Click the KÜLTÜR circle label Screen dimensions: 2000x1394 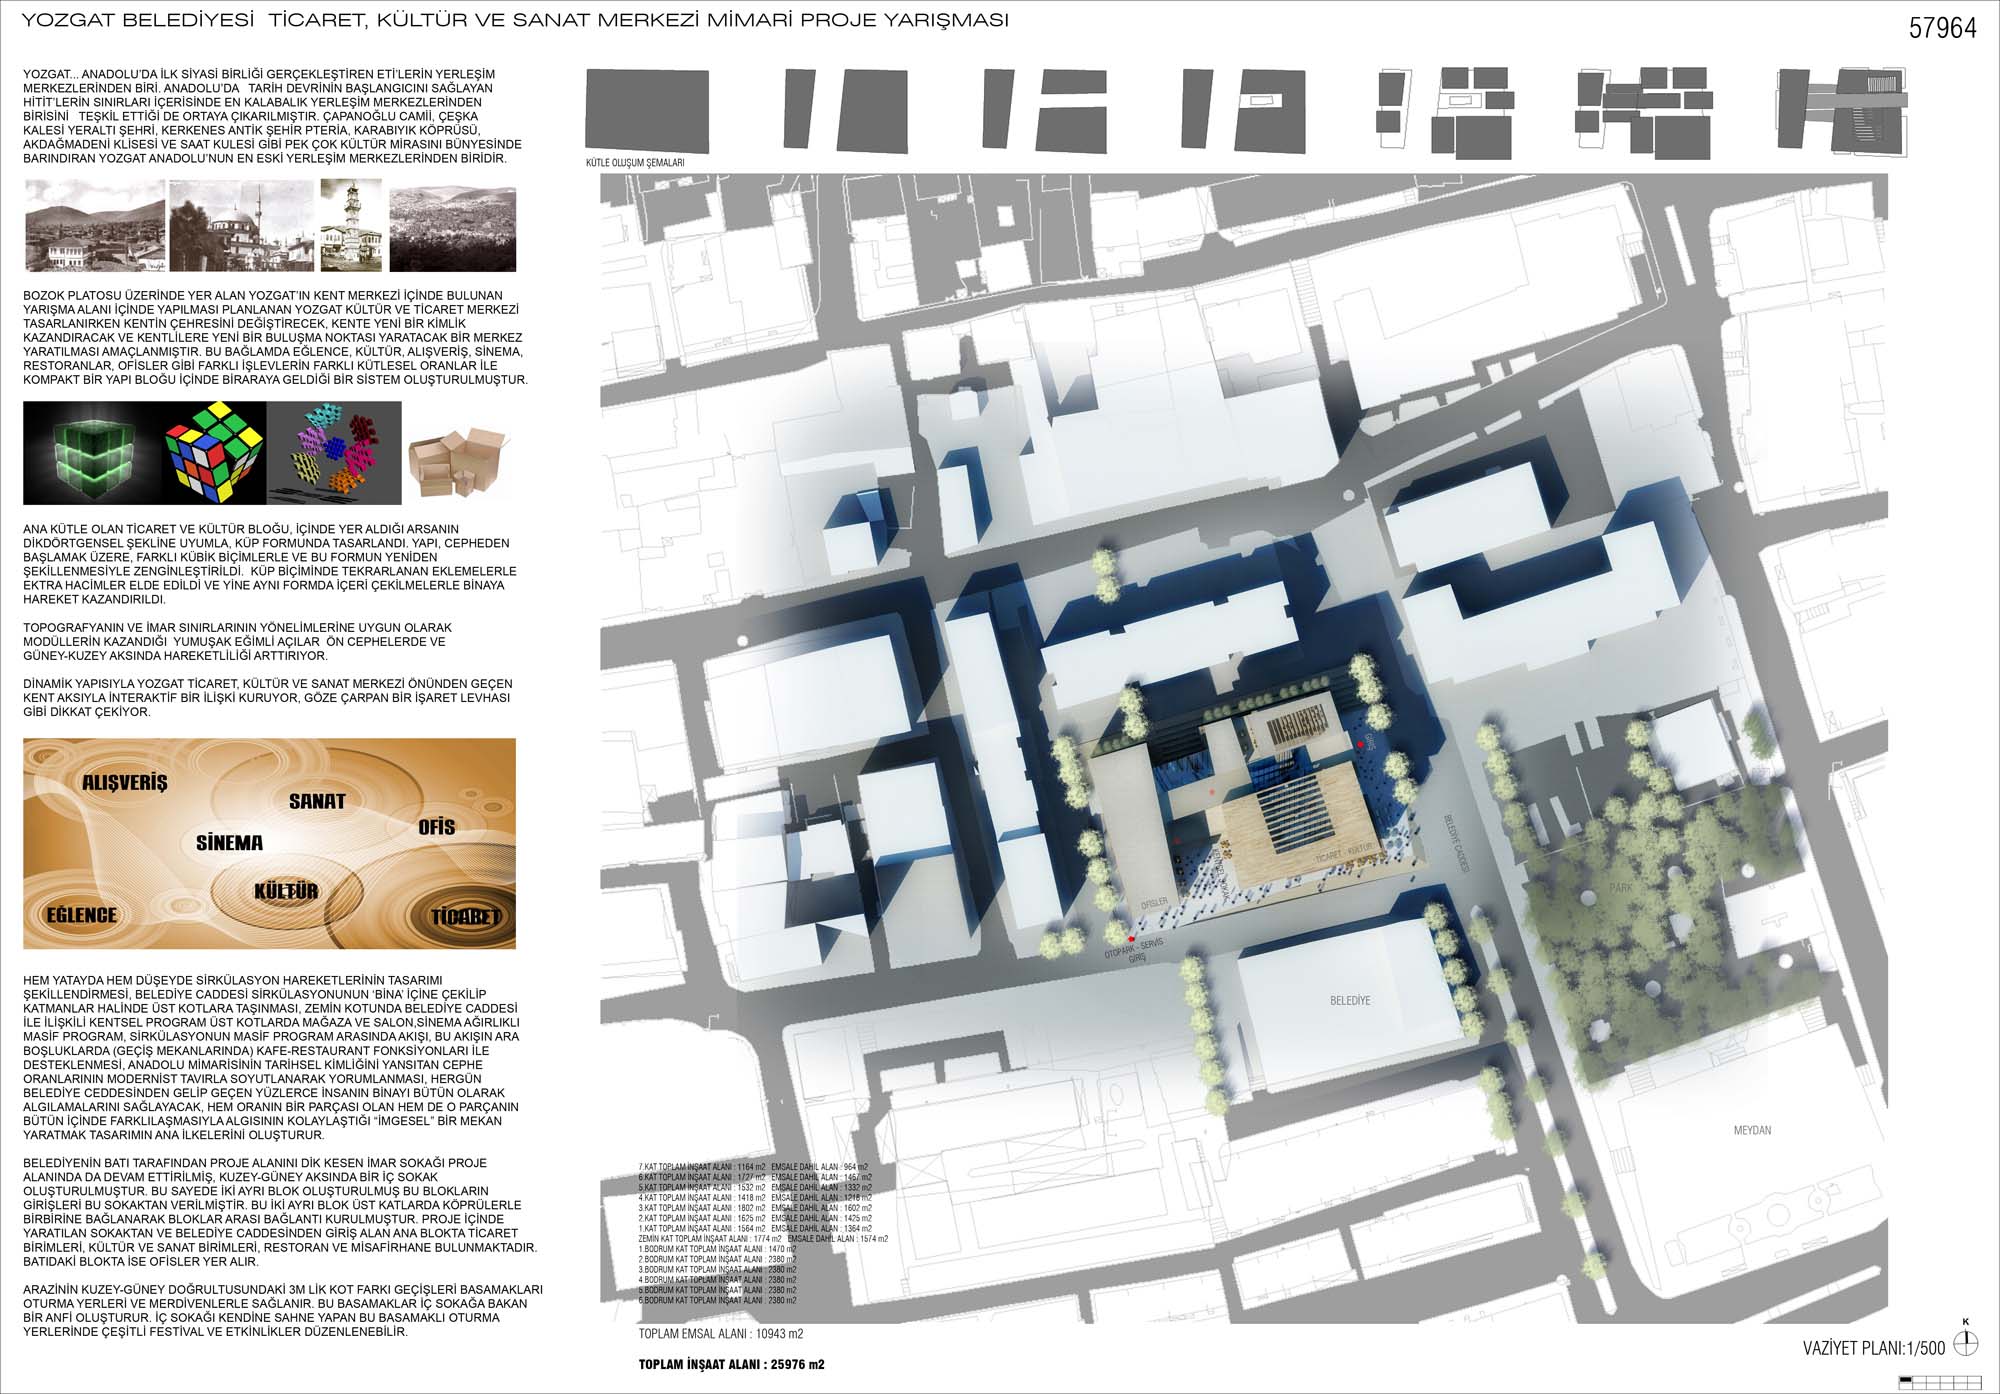(286, 891)
